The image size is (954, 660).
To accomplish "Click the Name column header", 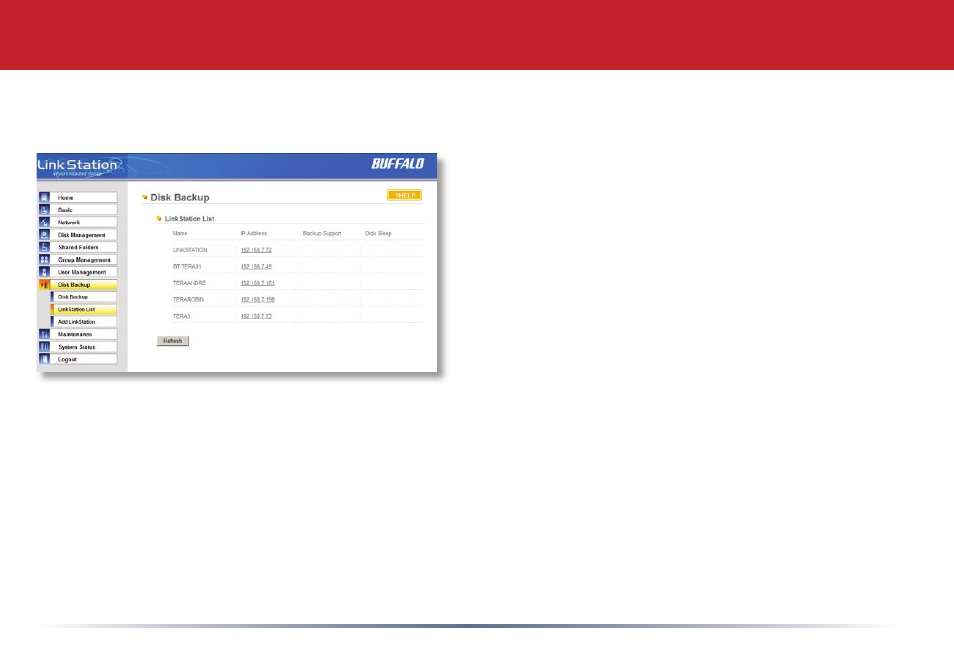I will pyautogui.click(x=180, y=234).
